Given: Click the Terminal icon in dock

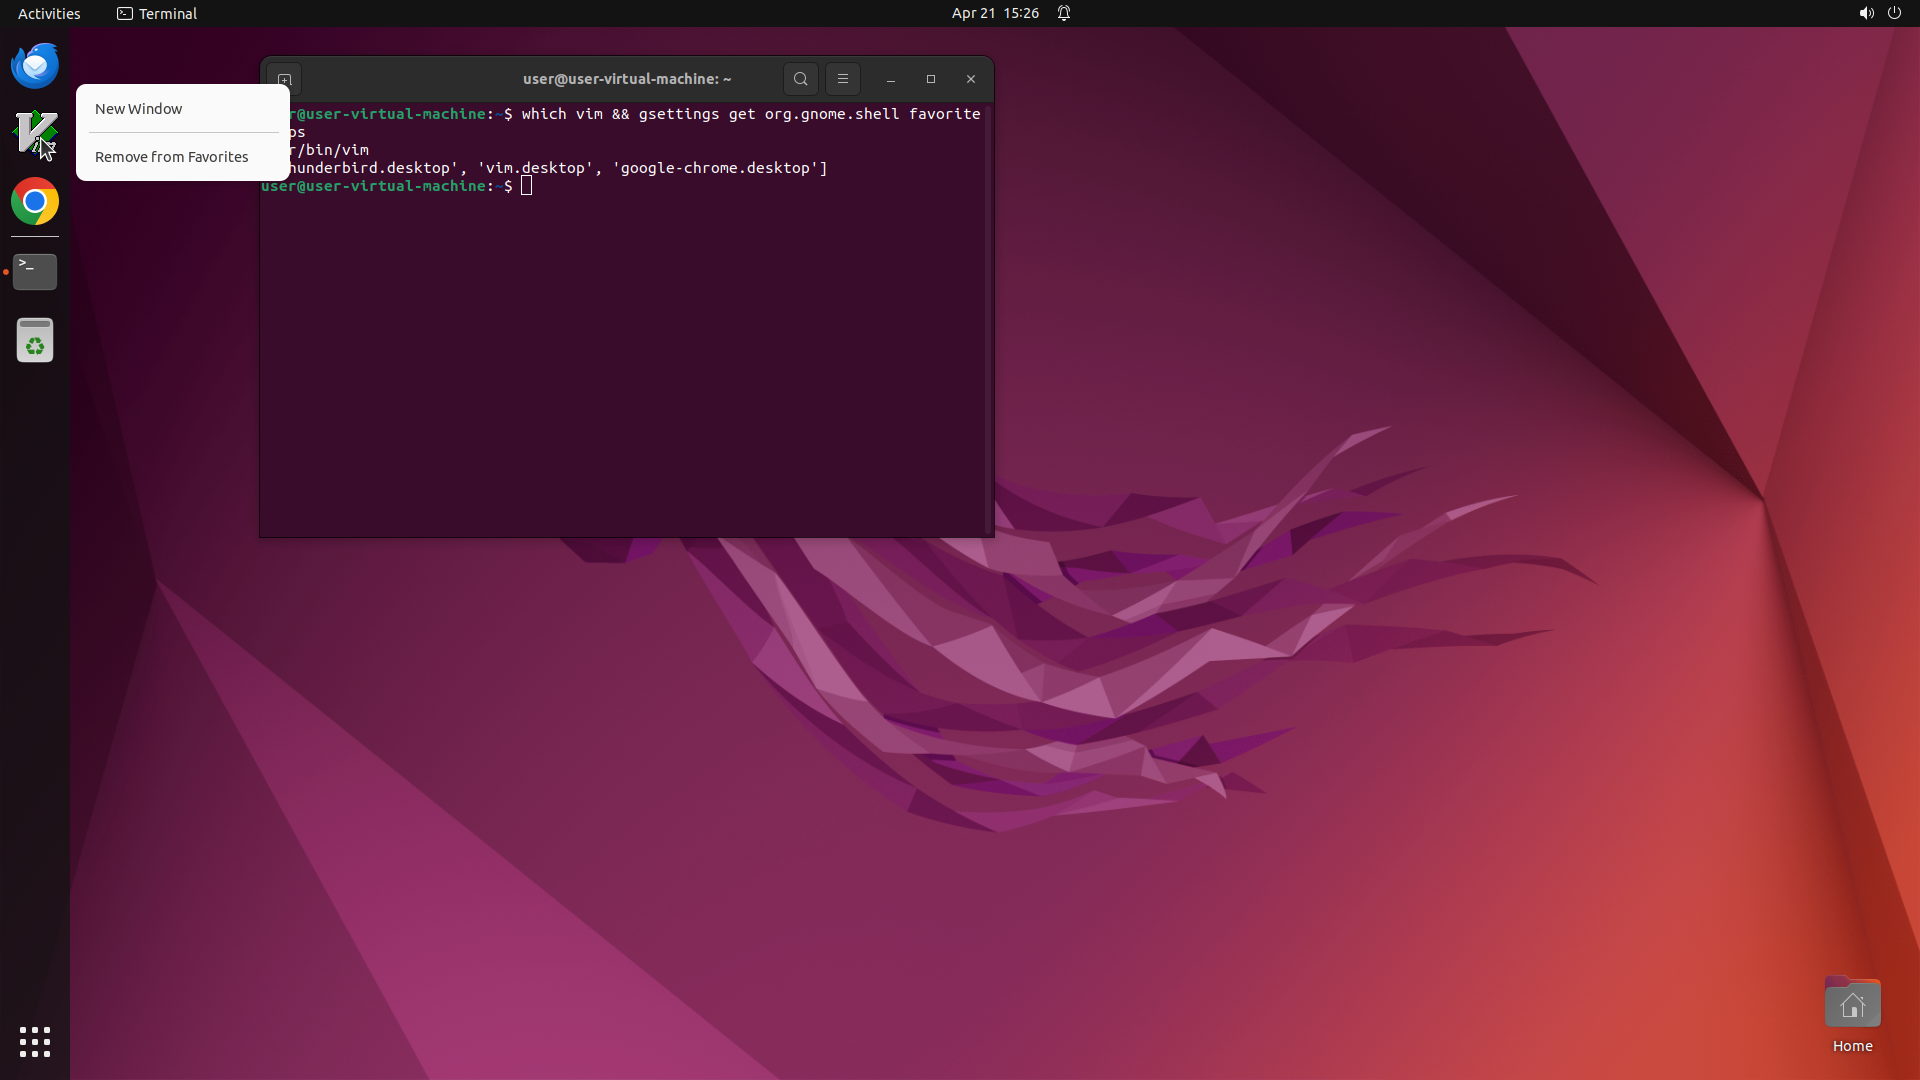Looking at the screenshot, I should (35, 272).
